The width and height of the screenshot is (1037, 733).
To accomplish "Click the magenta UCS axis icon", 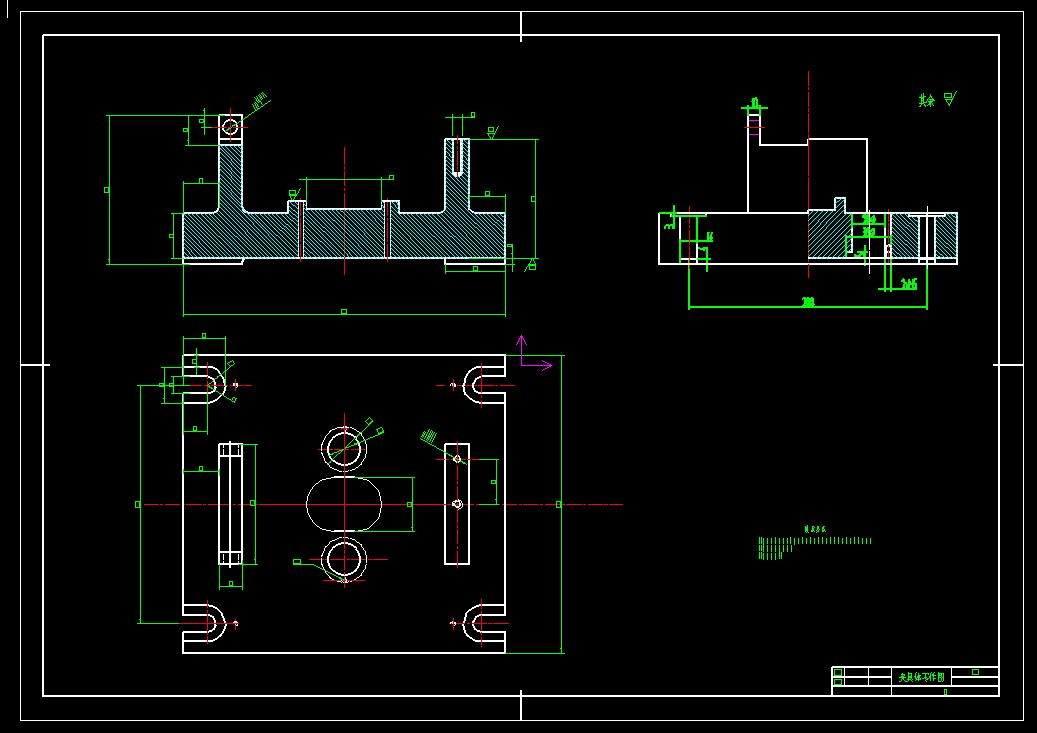I will 533,353.
